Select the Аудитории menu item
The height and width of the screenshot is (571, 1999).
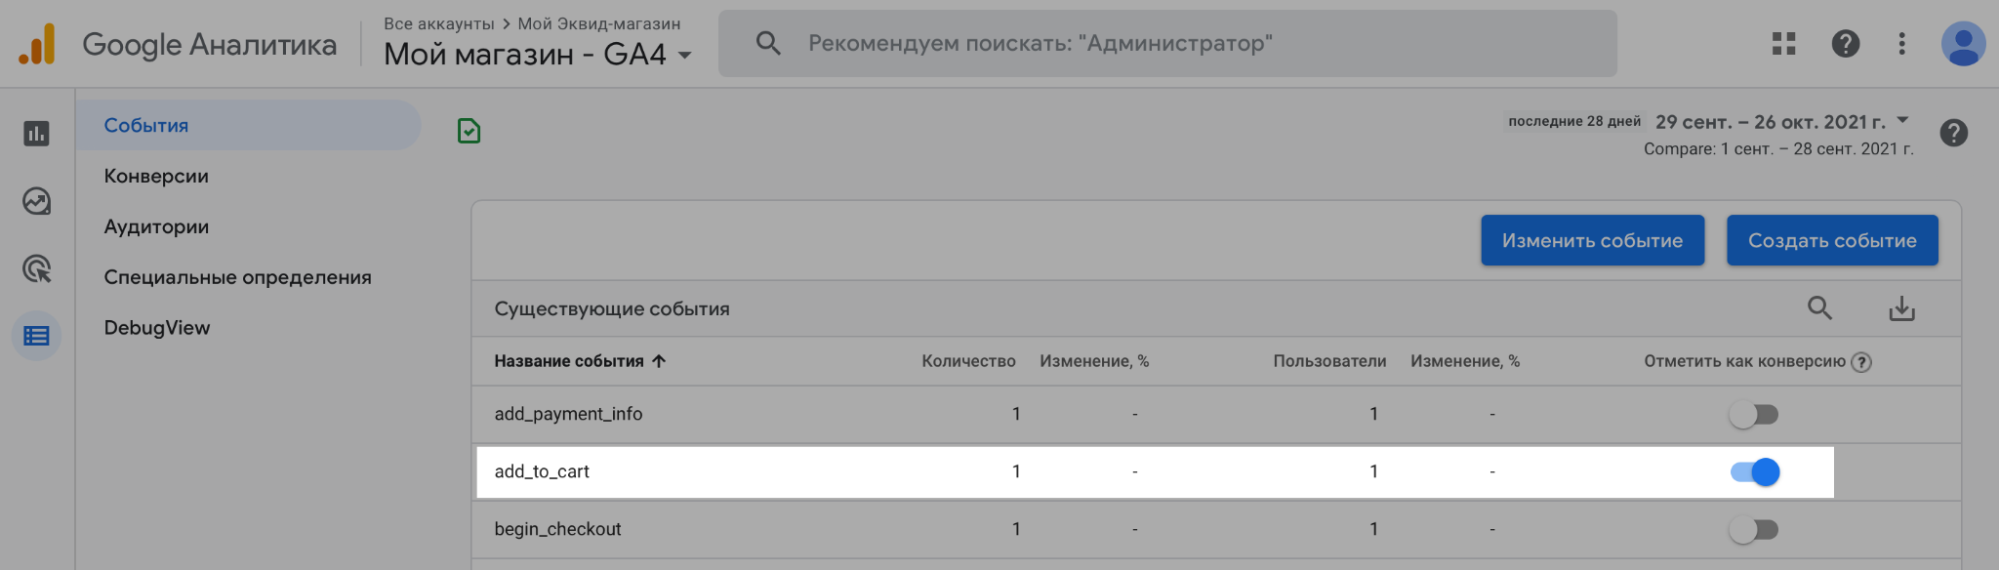click(x=156, y=227)
